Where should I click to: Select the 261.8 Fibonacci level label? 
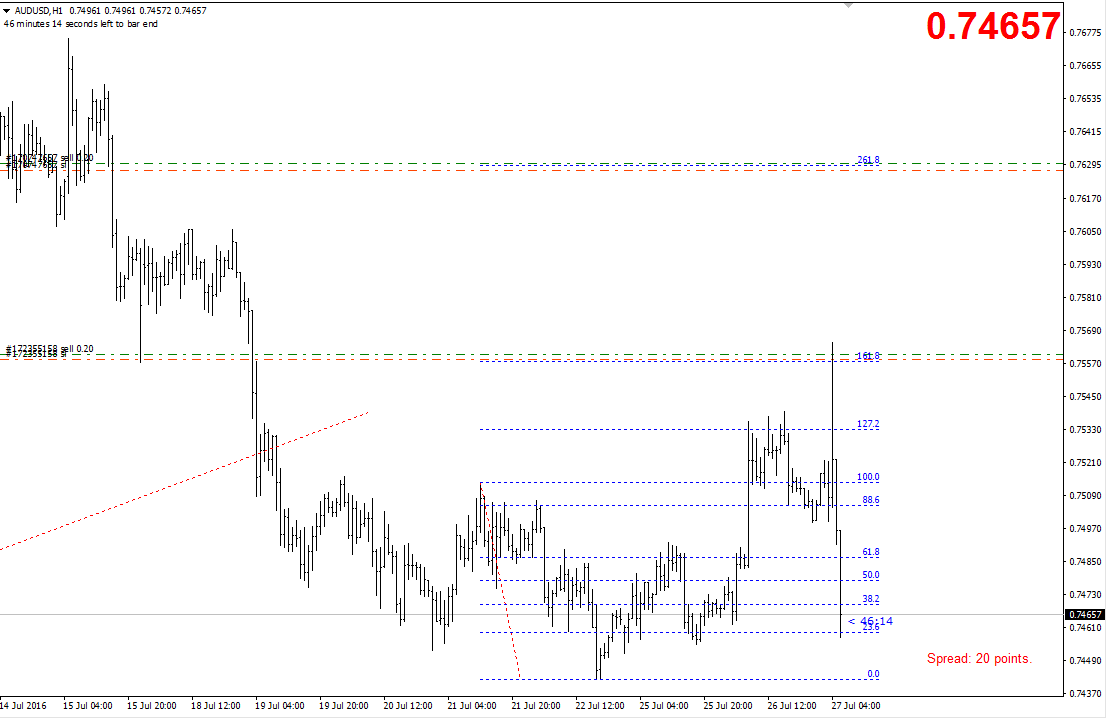point(868,160)
